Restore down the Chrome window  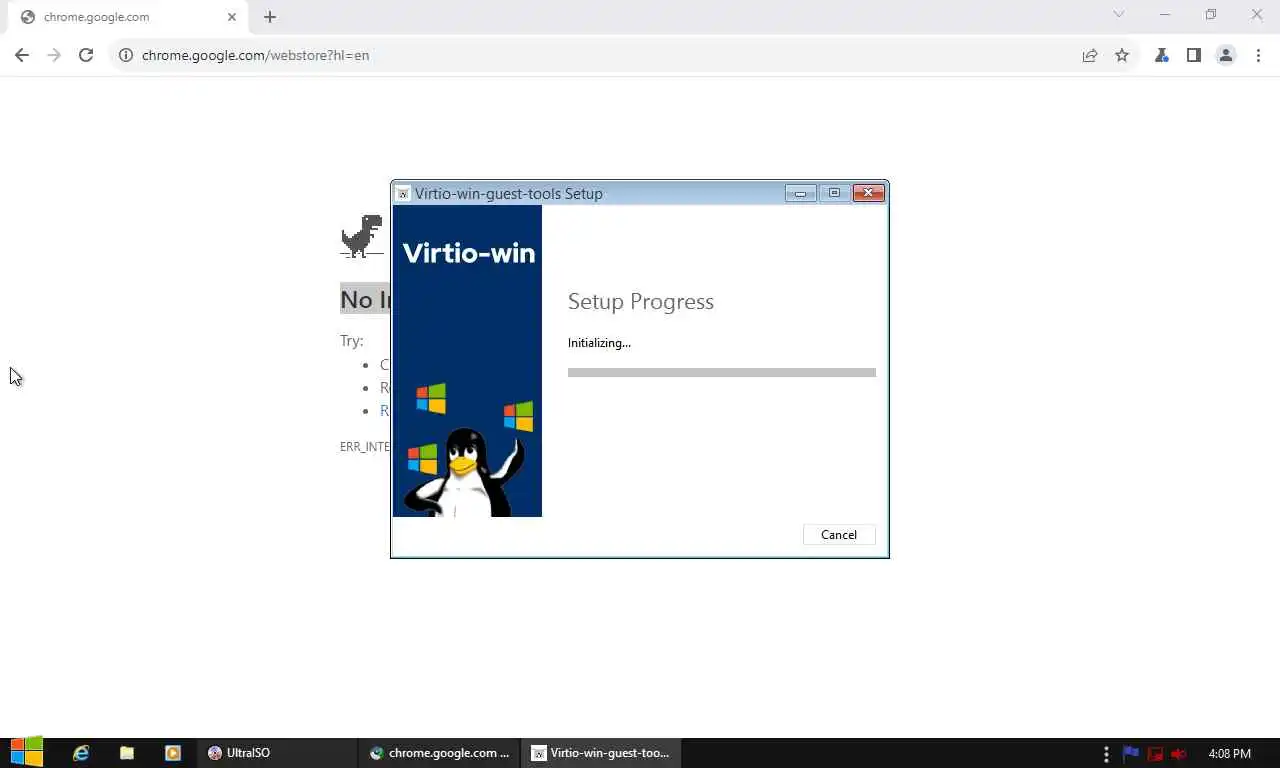click(x=1211, y=14)
